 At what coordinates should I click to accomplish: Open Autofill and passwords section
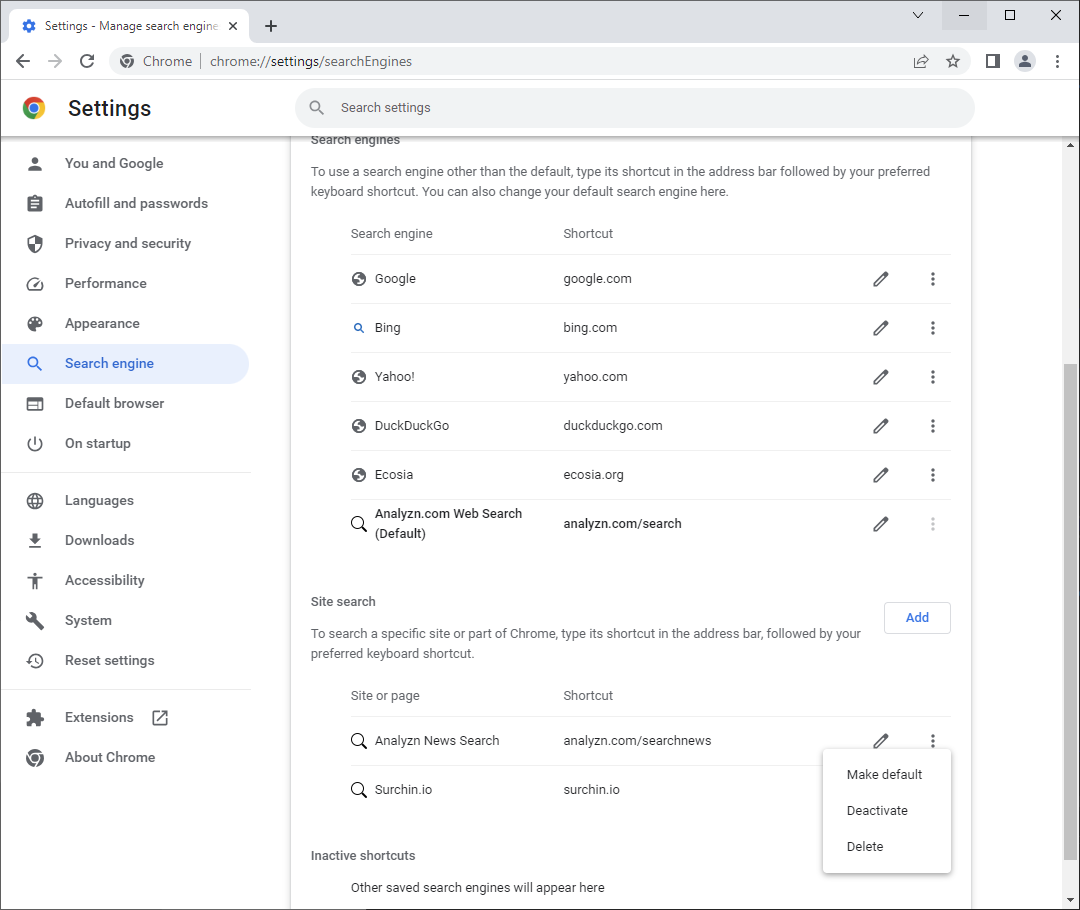pyautogui.click(x=125, y=203)
